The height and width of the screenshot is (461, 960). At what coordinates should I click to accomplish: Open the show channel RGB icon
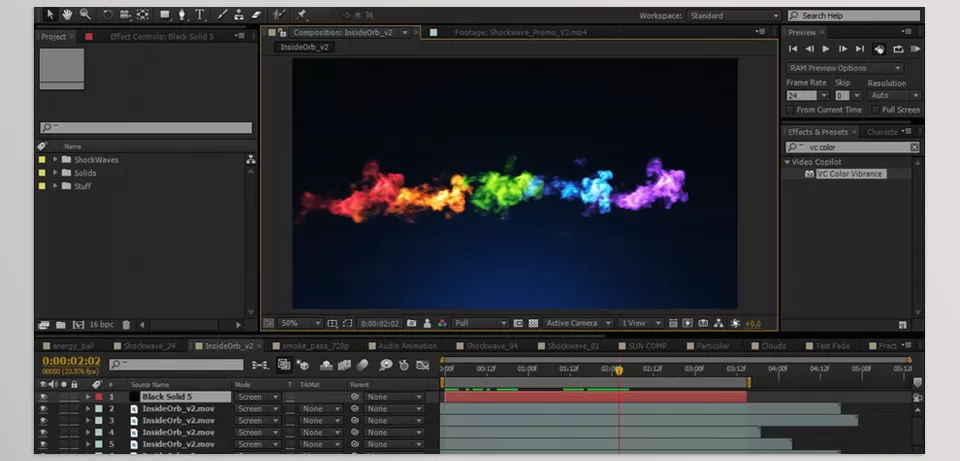coord(442,323)
